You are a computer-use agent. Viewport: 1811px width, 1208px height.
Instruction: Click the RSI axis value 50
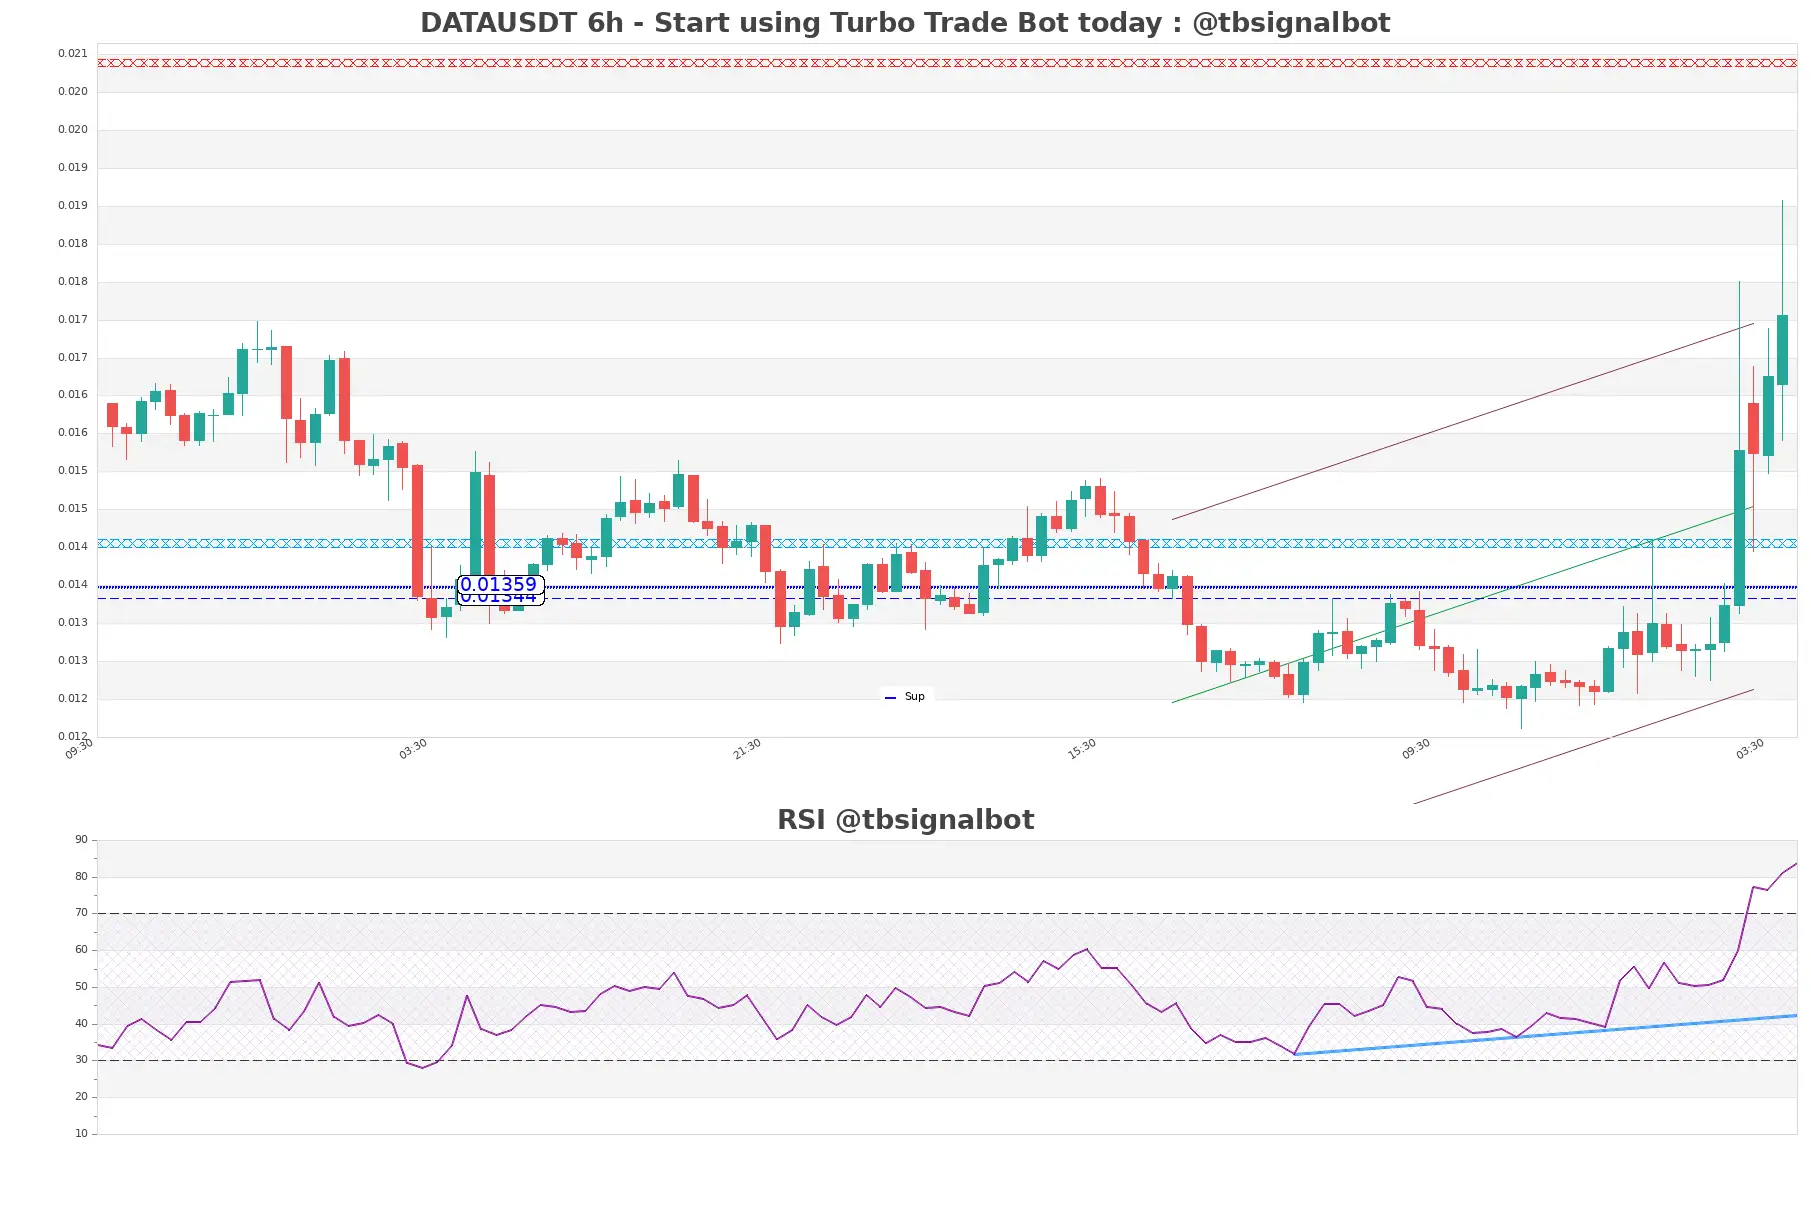tap(81, 986)
